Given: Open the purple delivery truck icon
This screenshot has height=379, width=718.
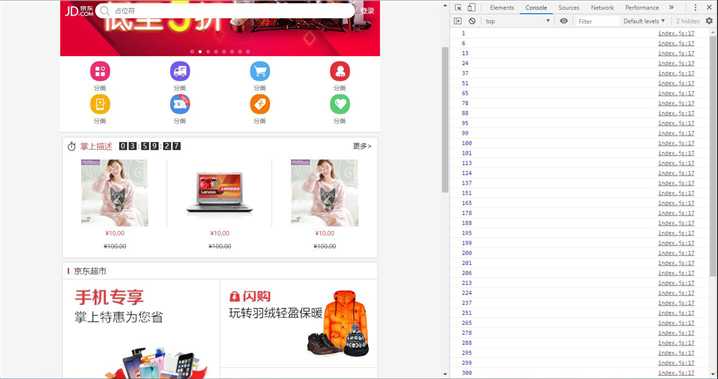Looking at the screenshot, I should point(180,71).
